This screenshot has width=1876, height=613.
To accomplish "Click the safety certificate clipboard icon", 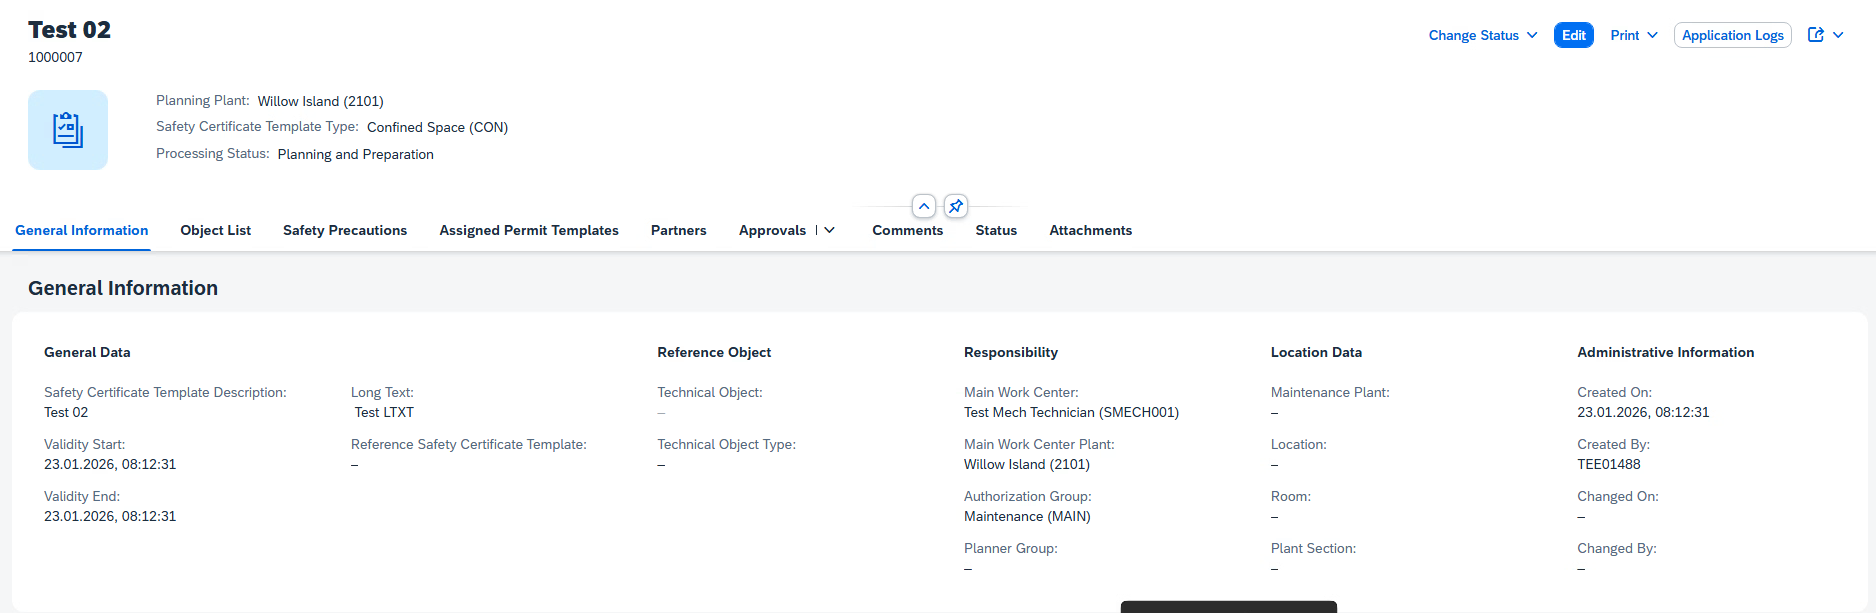I will [x=68, y=130].
